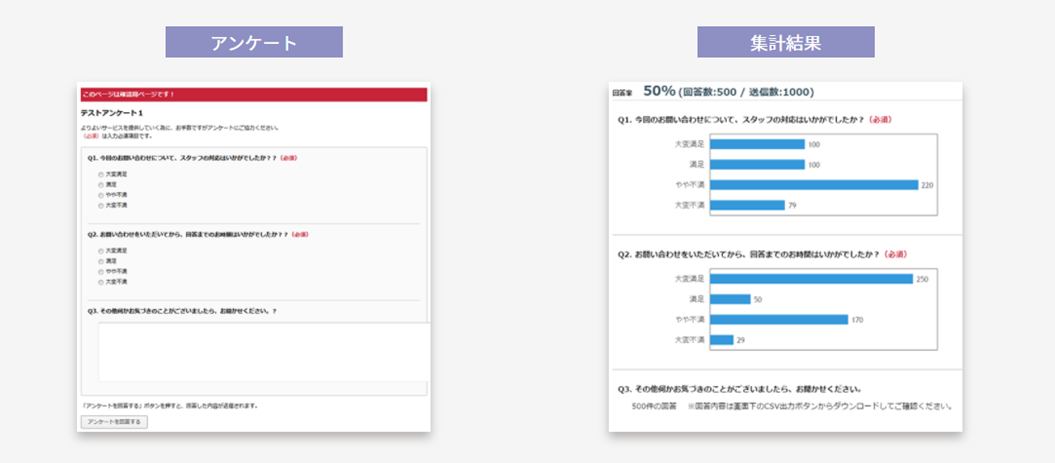Viewport: 1055px width, 463px height.
Task: Select Q2 大変満足 radio button
Action: (100, 250)
